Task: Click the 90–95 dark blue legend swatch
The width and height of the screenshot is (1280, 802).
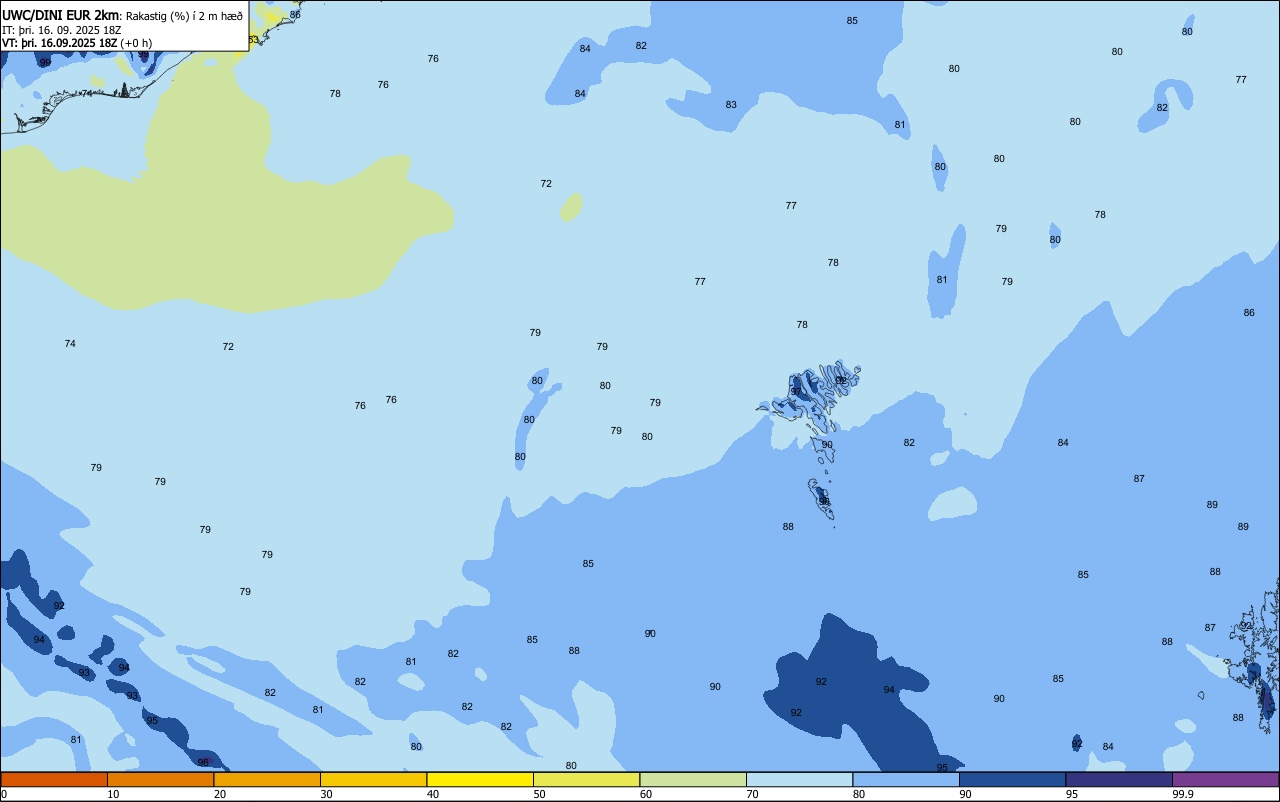Action: [1012, 779]
